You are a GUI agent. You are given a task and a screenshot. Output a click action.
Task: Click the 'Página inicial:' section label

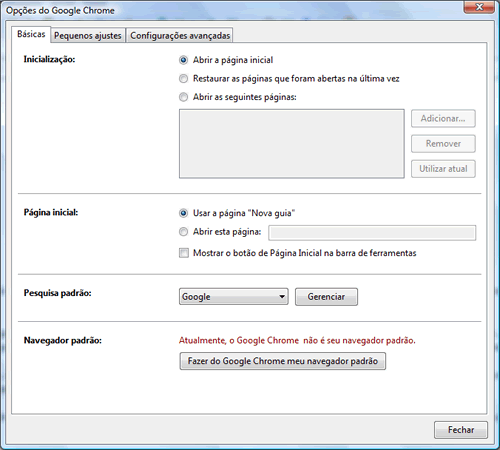(x=51, y=212)
